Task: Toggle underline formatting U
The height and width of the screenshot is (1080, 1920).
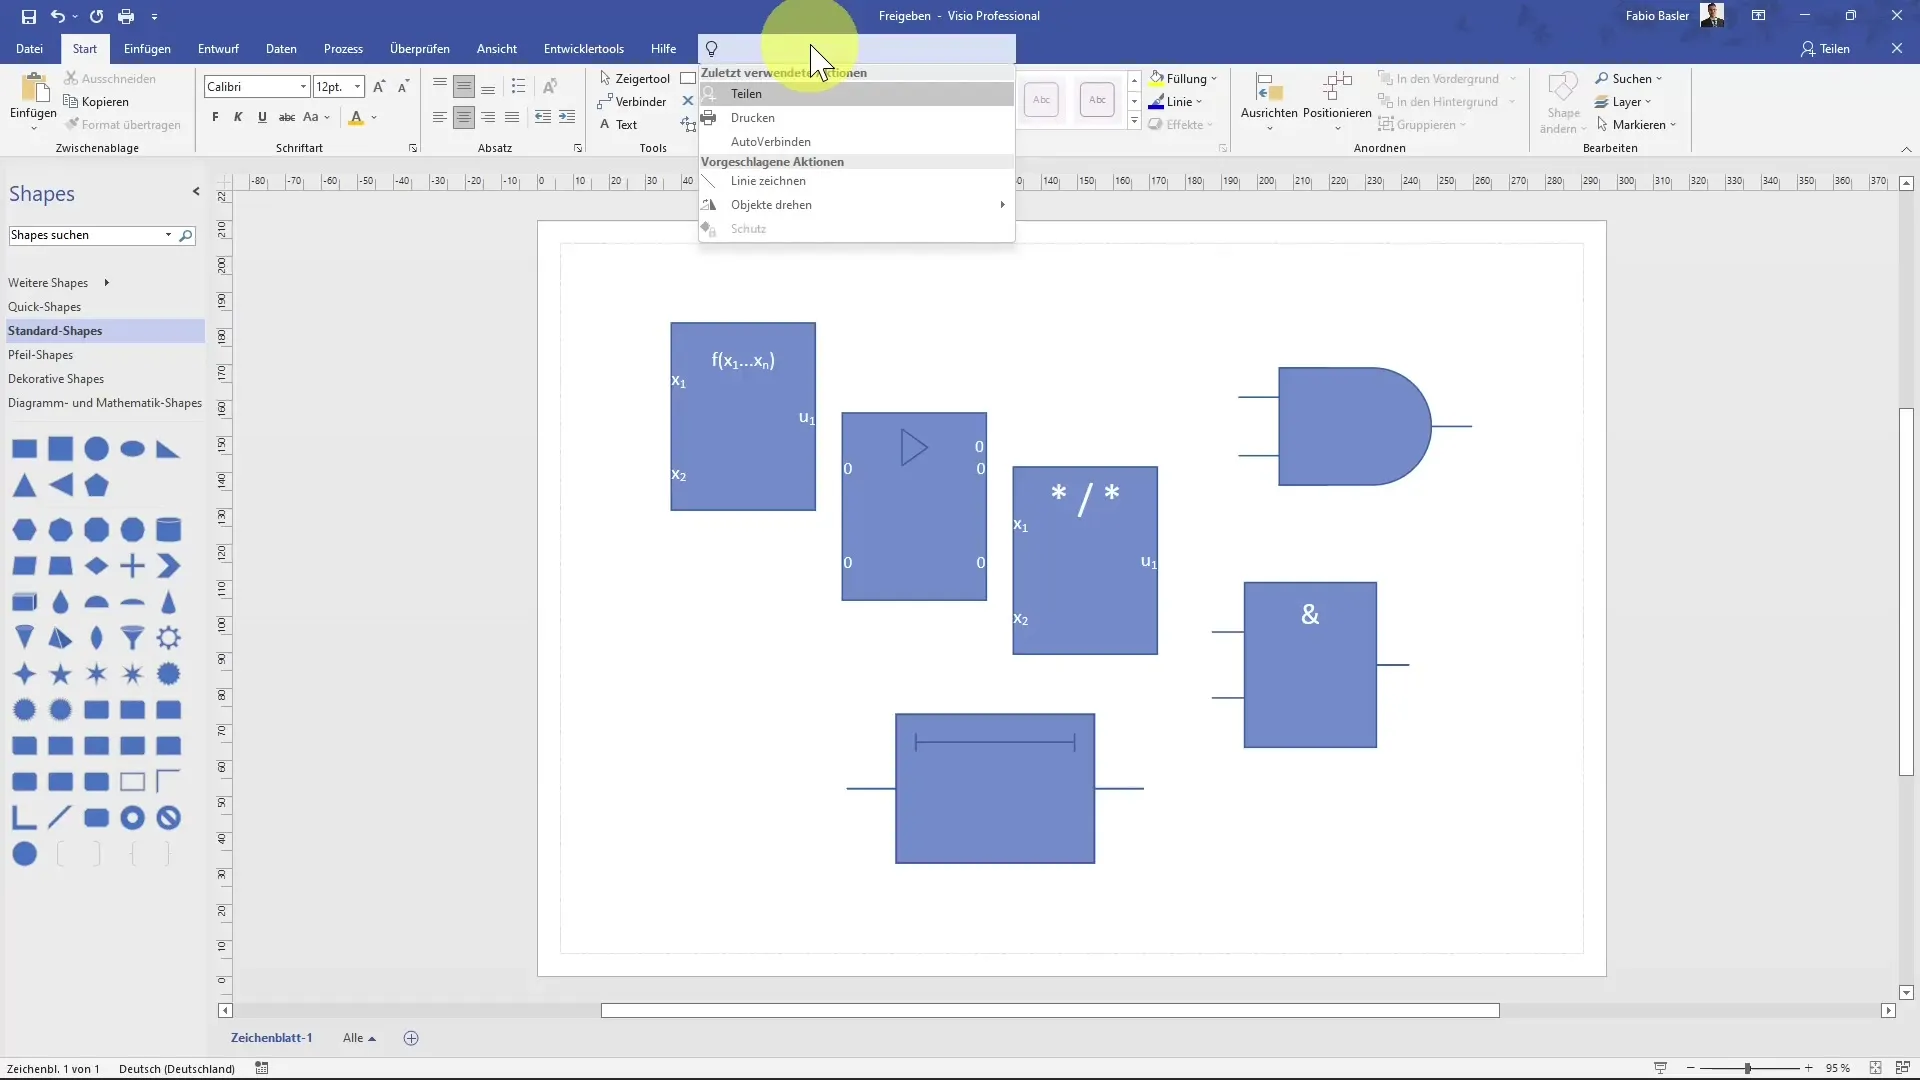Action: tap(262, 117)
